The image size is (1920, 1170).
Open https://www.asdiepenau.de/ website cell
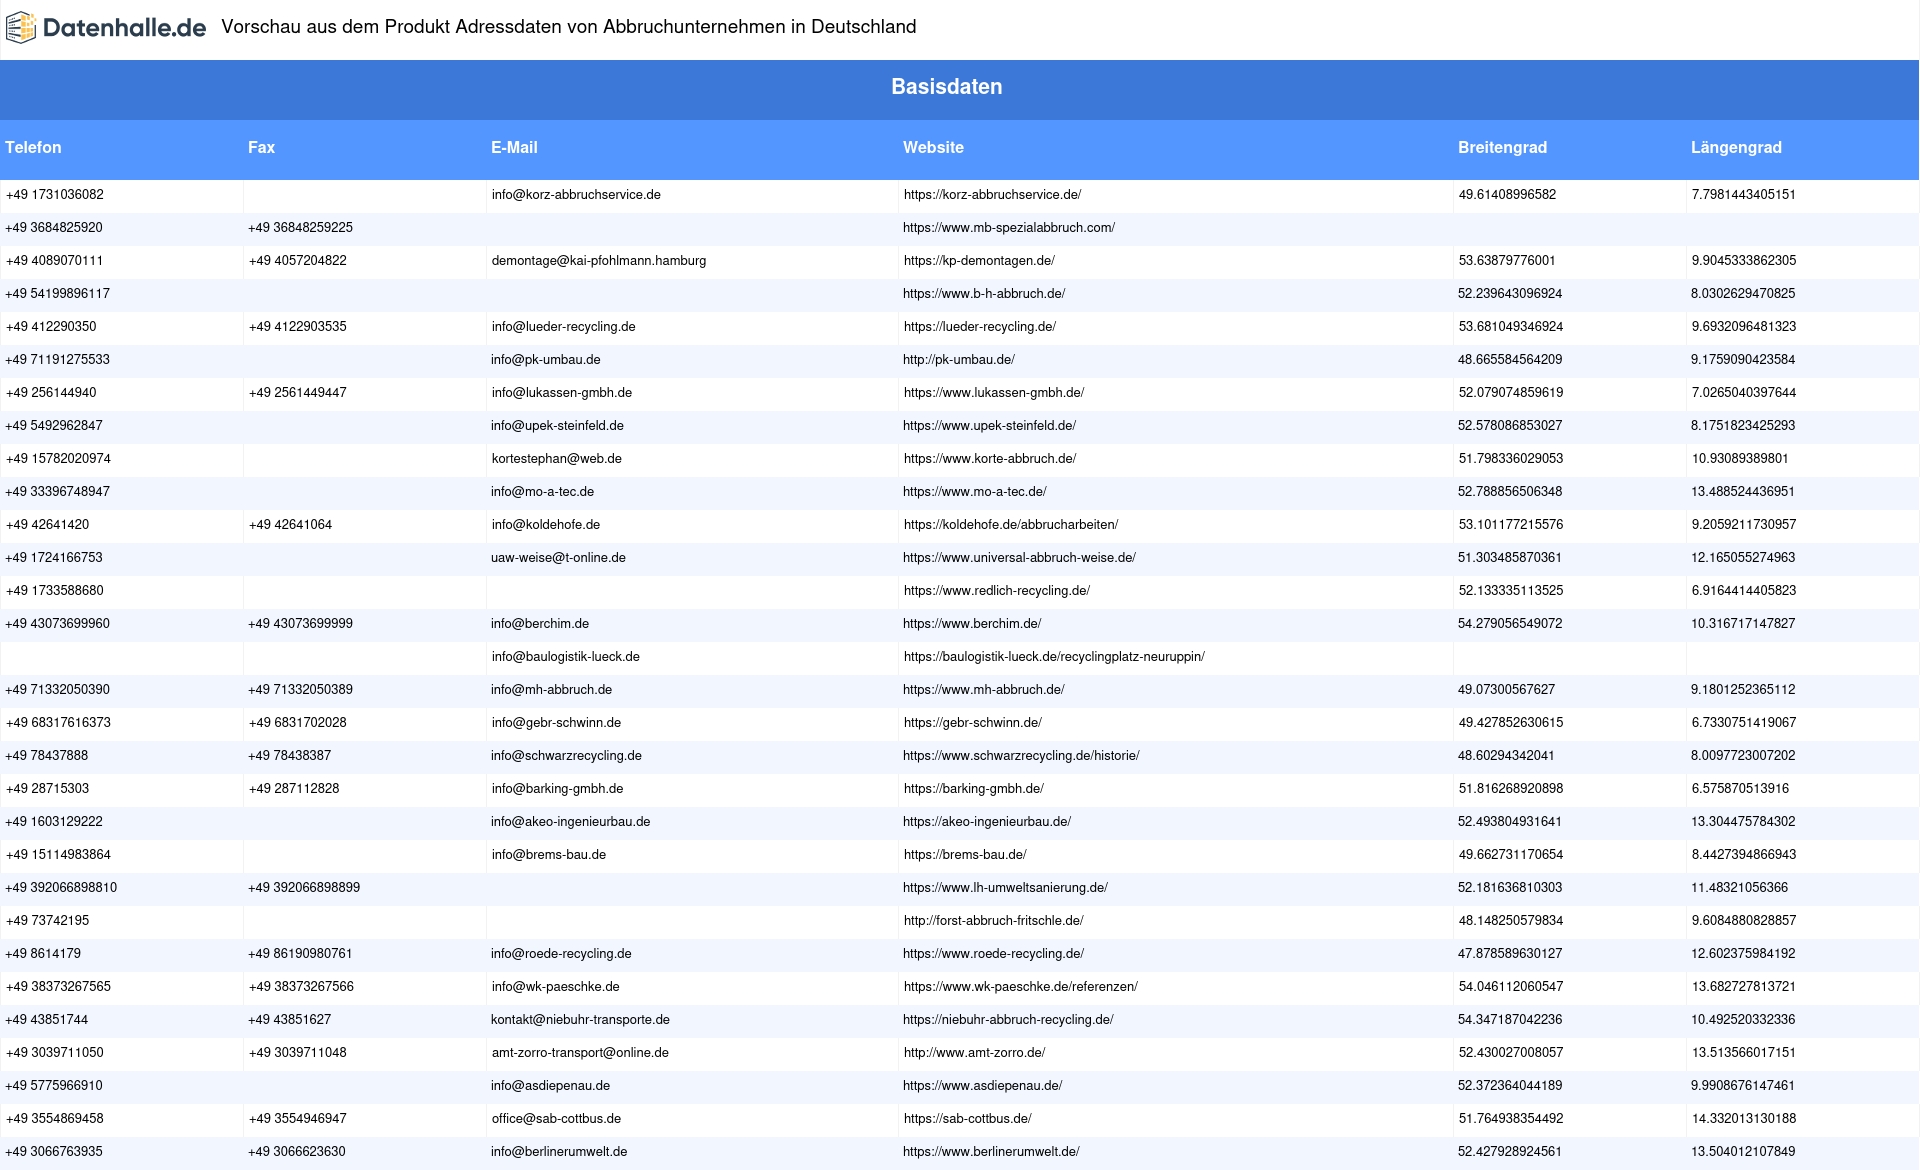tap(983, 1086)
